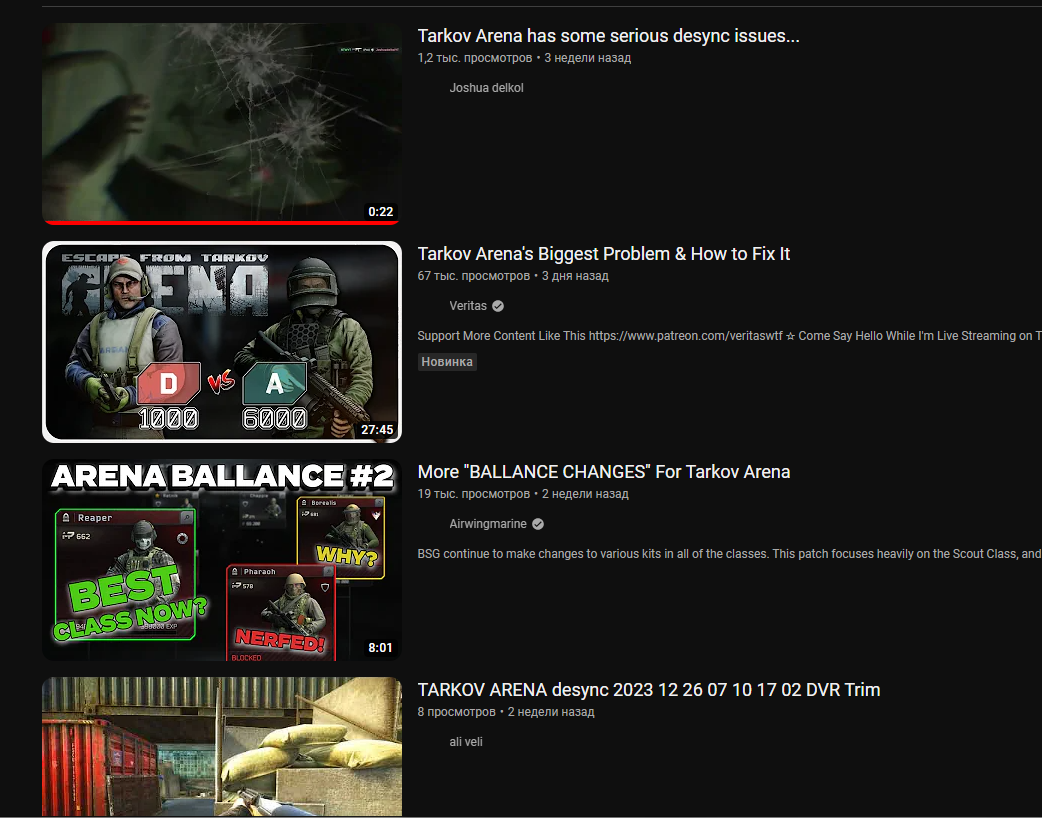
Task: Open the Veritas Arena D vs A thumbnail
Action: point(222,342)
